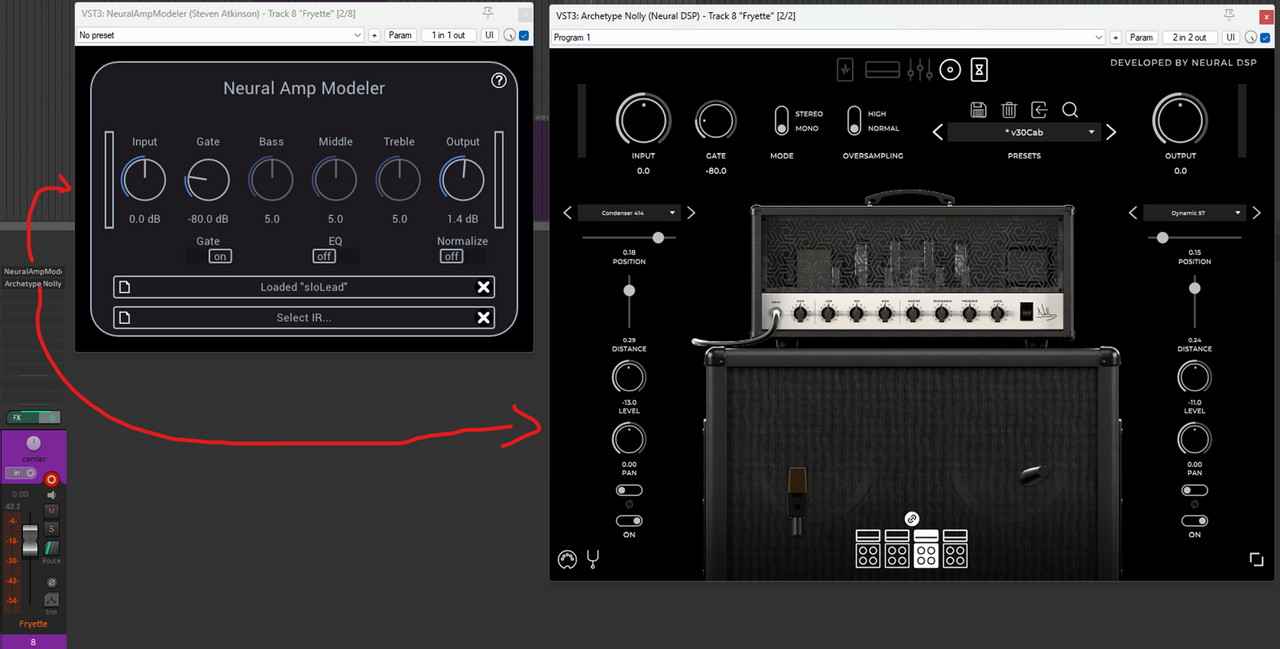The height and width of the screenshot is (649, 1280).
Task: Arm record on Fryette track
Action: click(52, 480)
